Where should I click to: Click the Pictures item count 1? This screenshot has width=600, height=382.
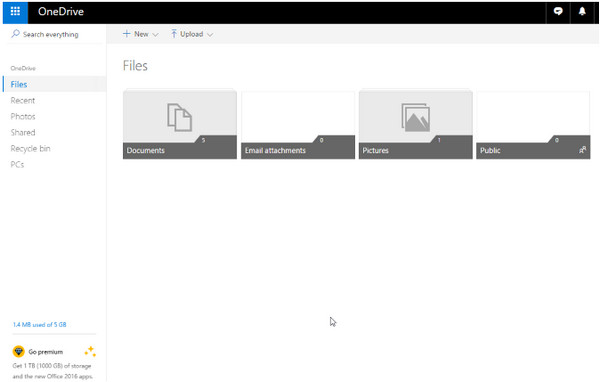tap(439, 140)
